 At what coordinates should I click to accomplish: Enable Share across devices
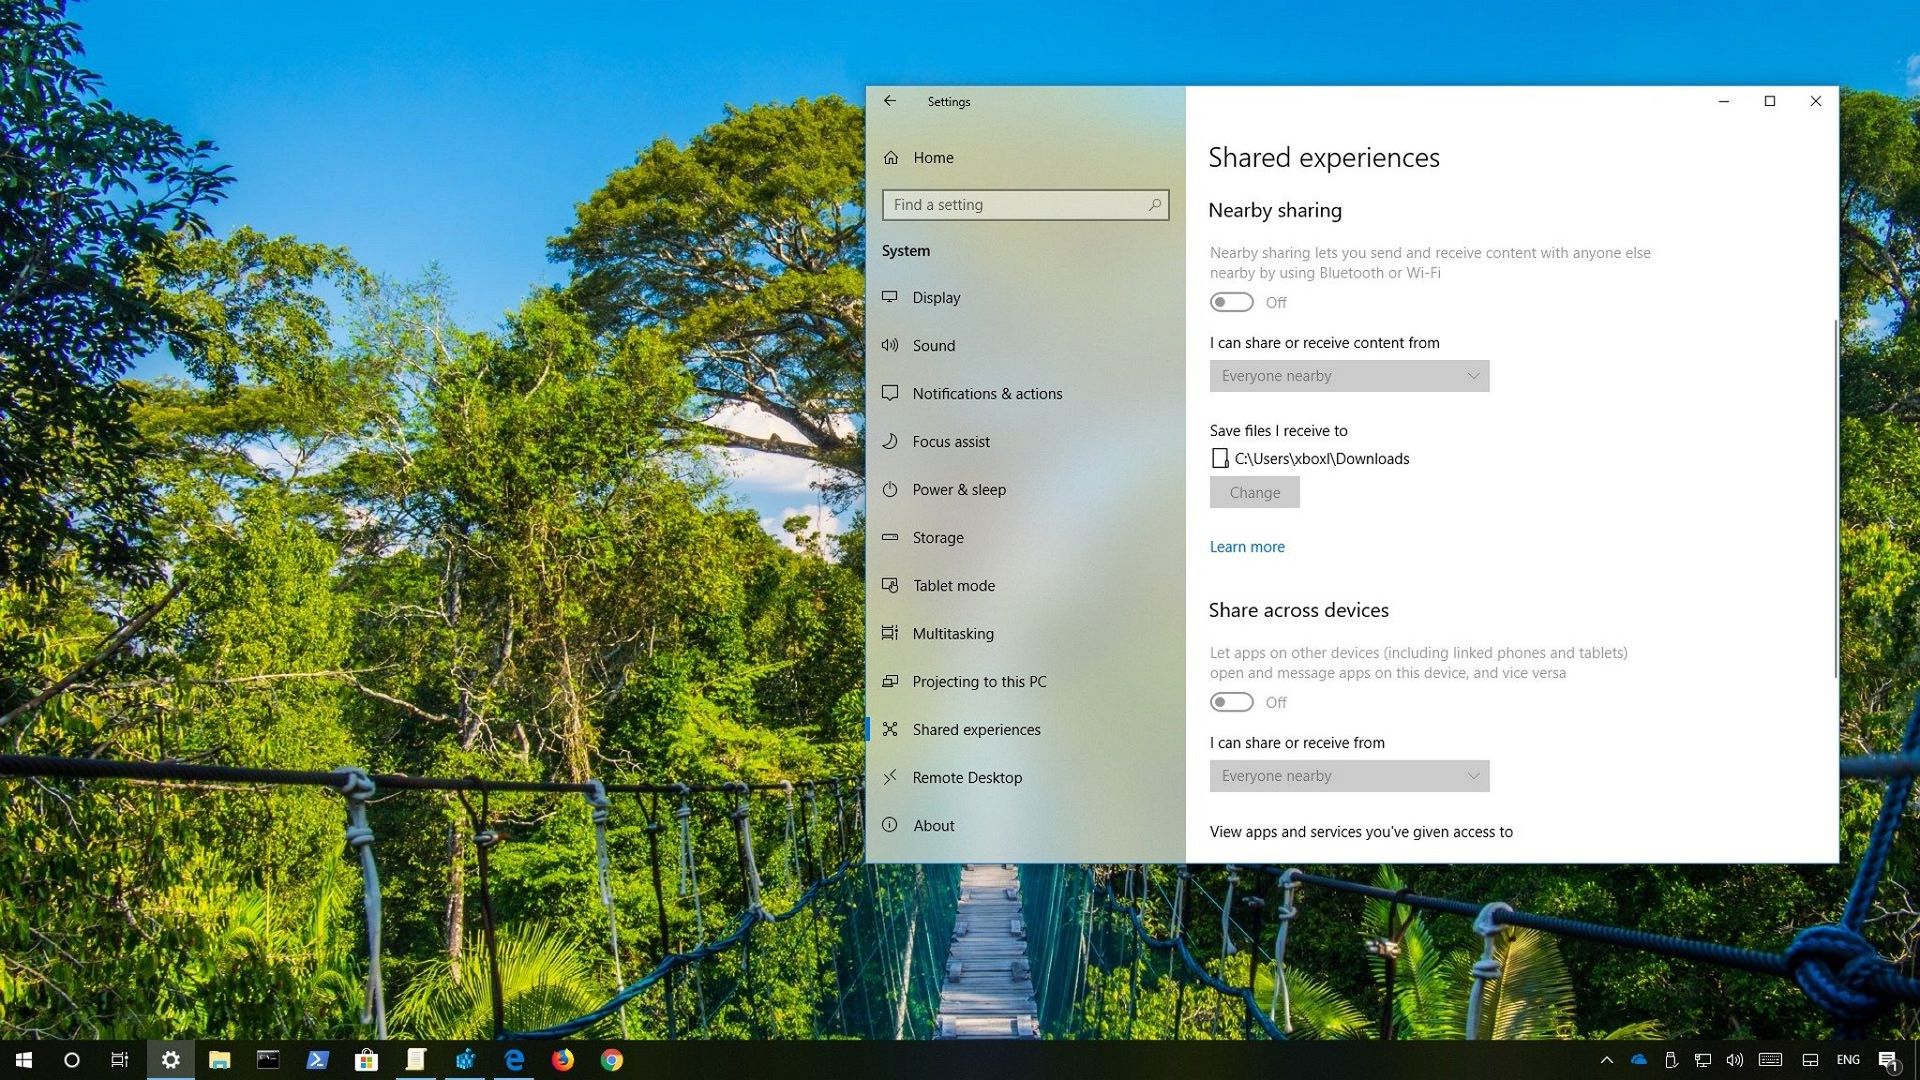tap(1231, 702)
